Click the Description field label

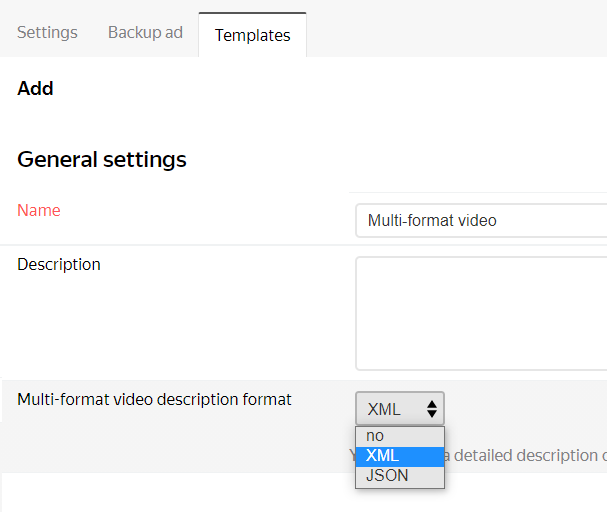[59, 265]
